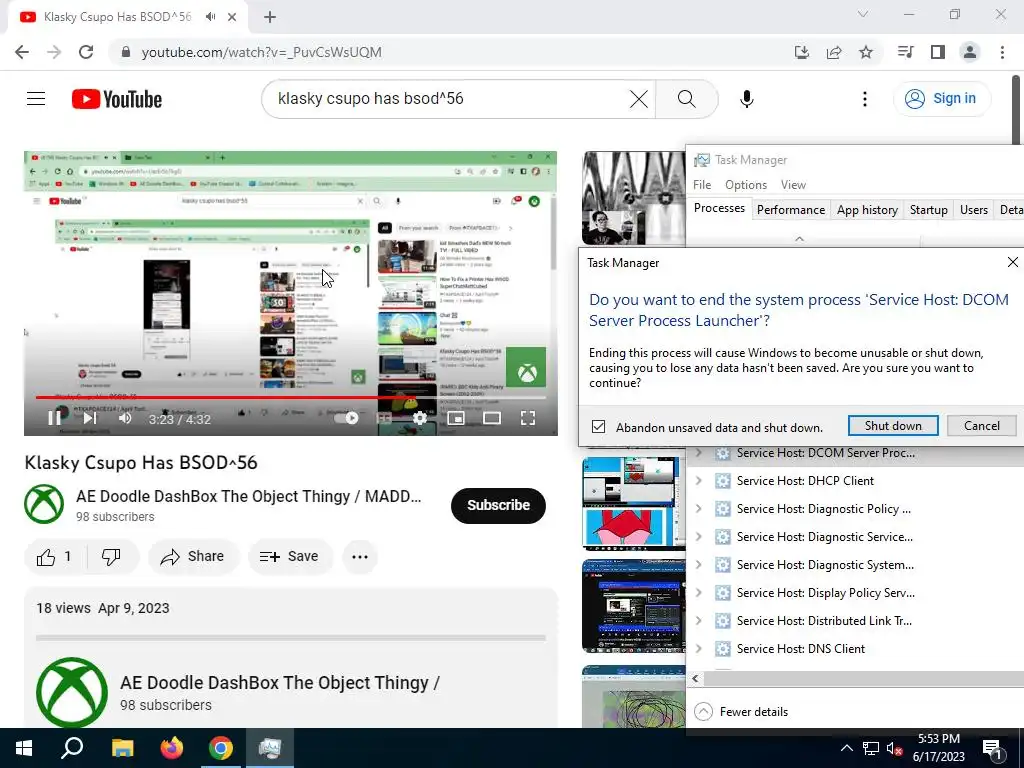Skip to next video
1024x768 pixels.
90,418
